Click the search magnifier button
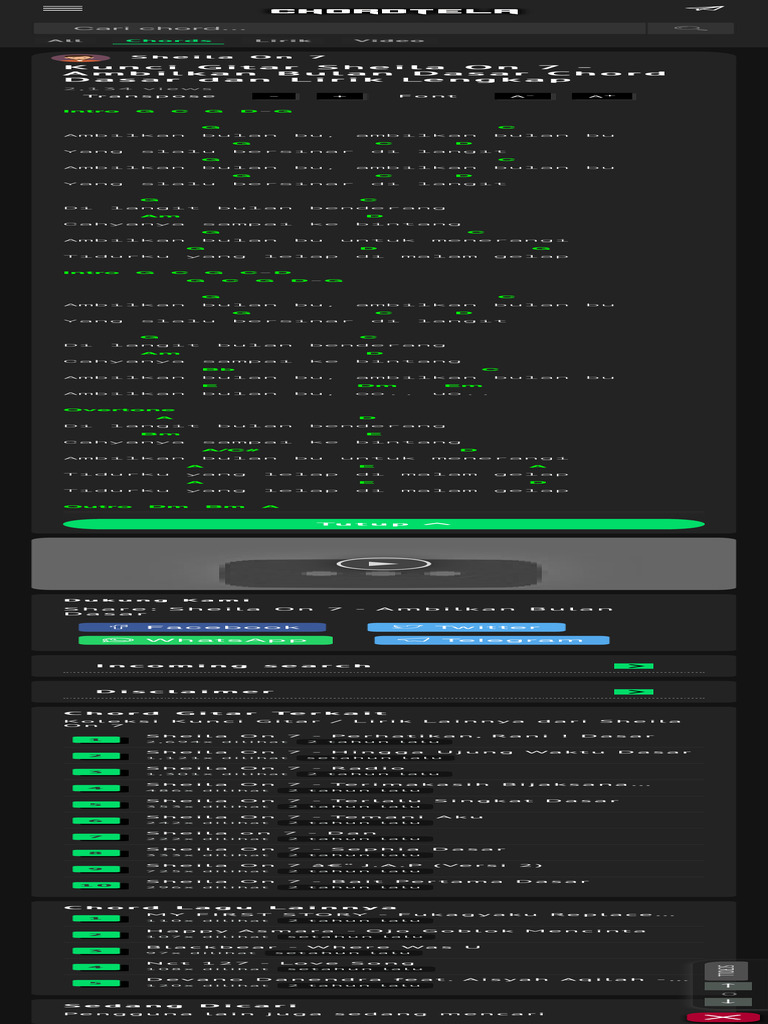This screenshot has height=1024, width=768. [x=690, y=29]
